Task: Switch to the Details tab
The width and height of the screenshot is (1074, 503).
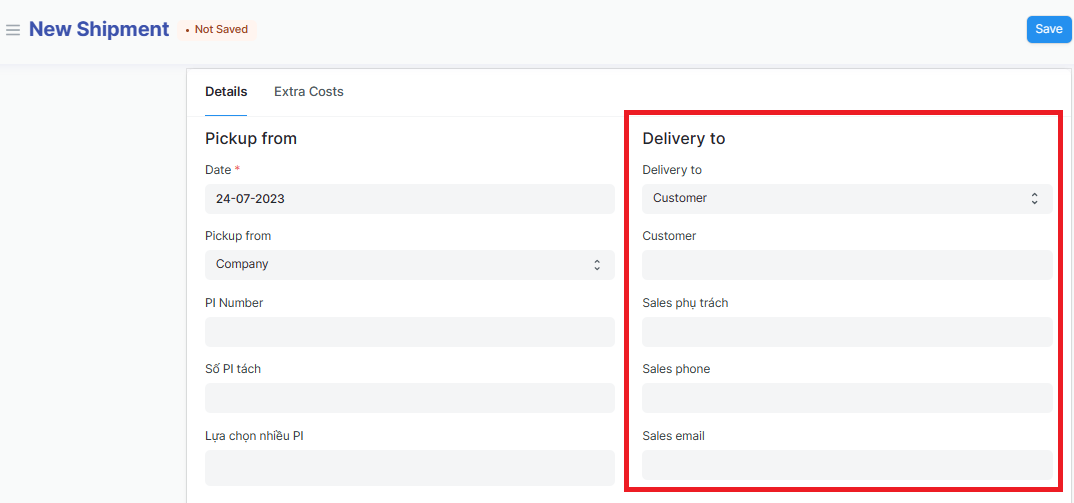Action: [x=226, y=92]
